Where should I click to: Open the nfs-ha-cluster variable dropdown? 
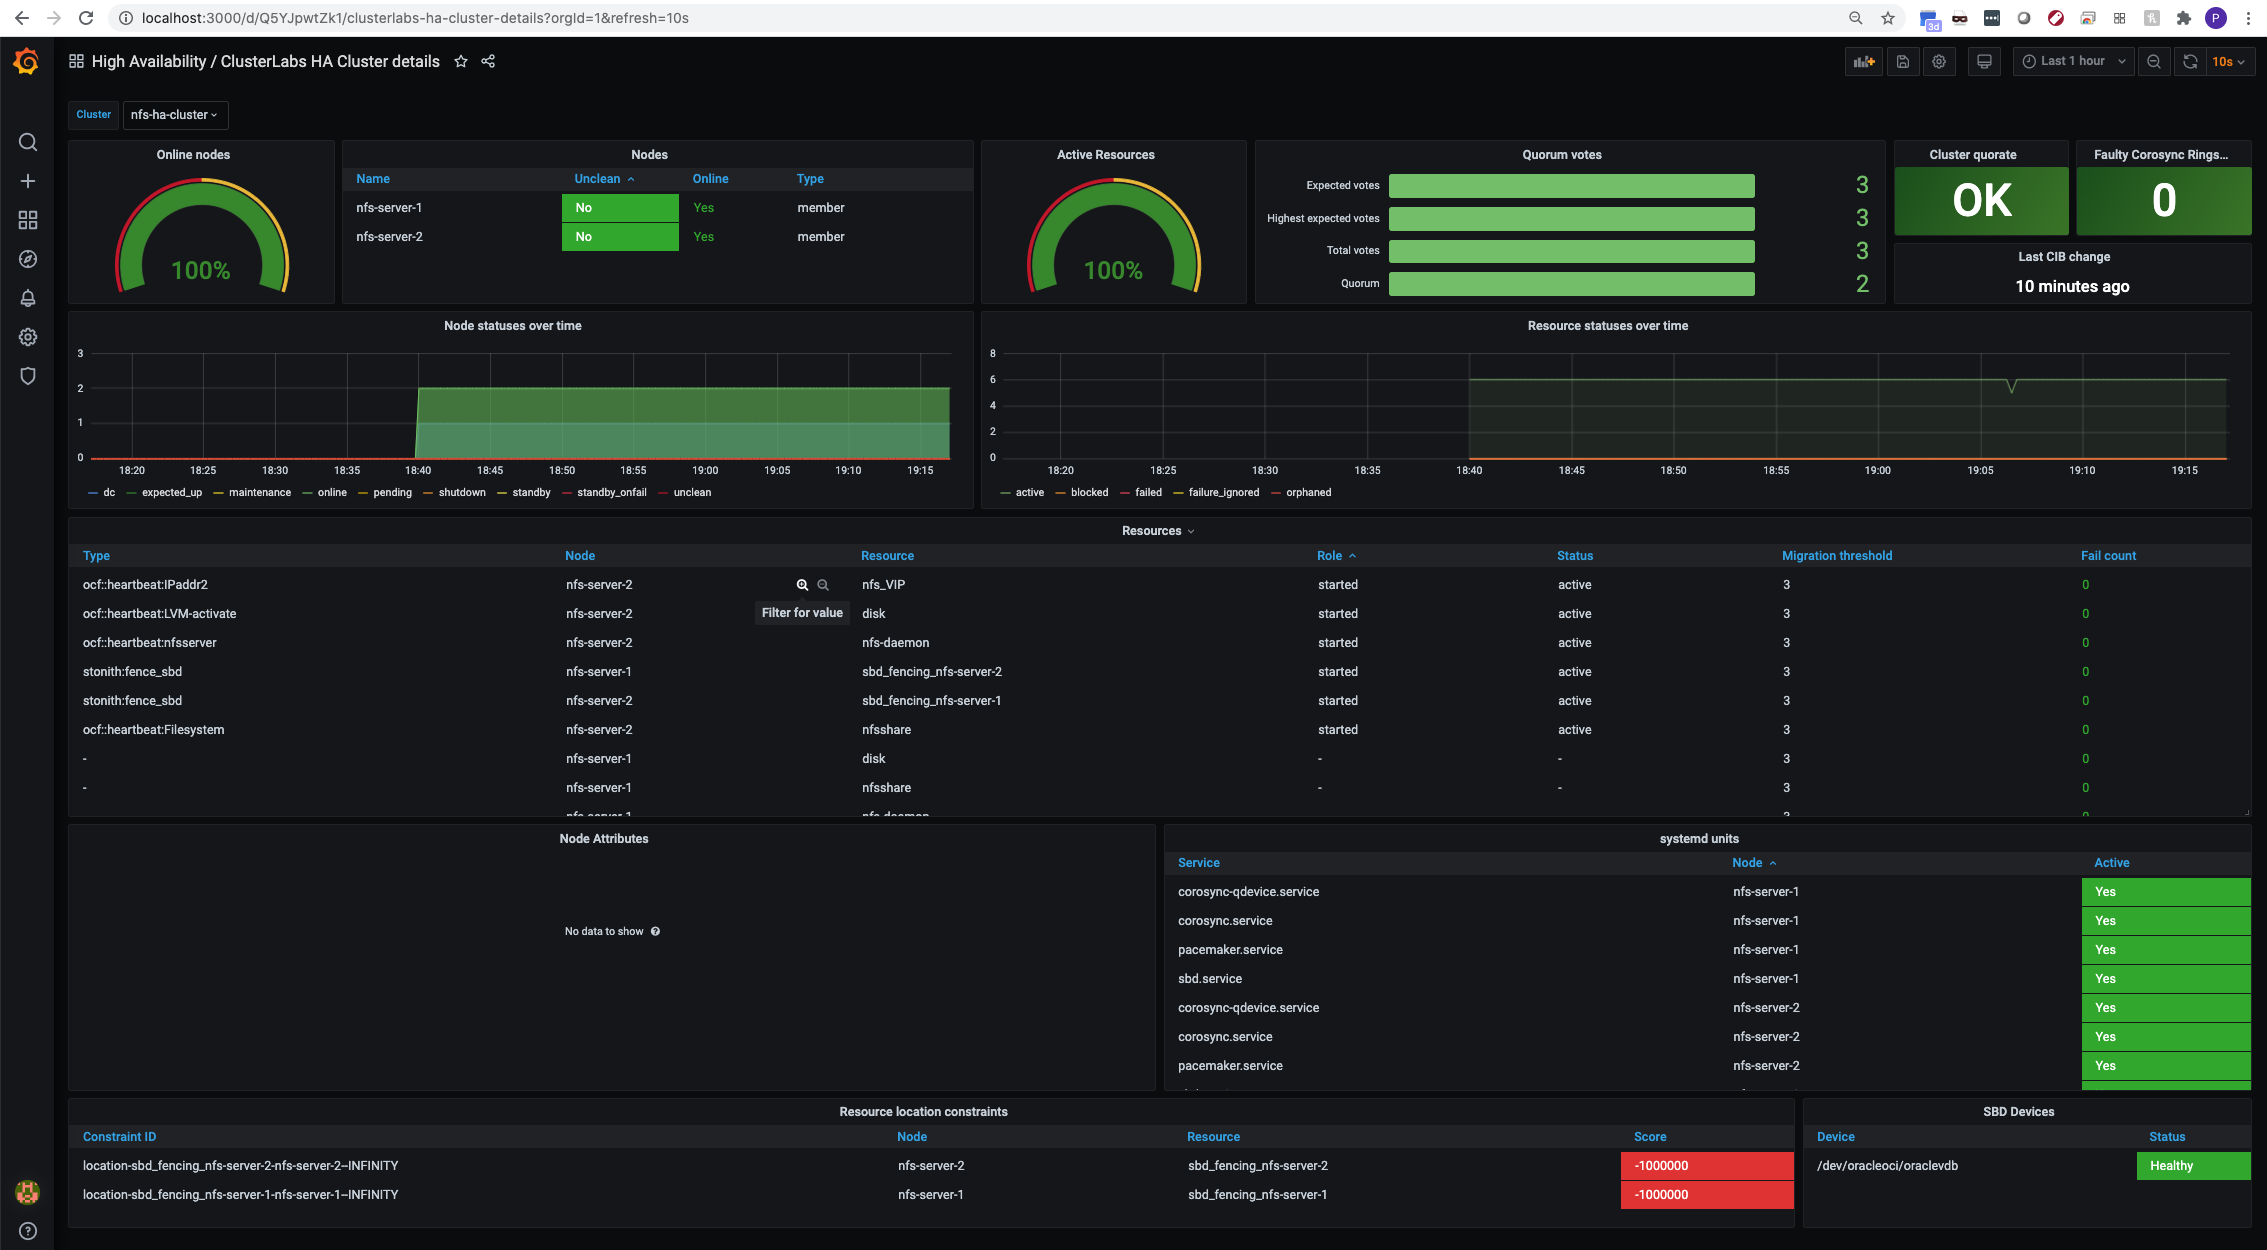click(x=175, y=115)
